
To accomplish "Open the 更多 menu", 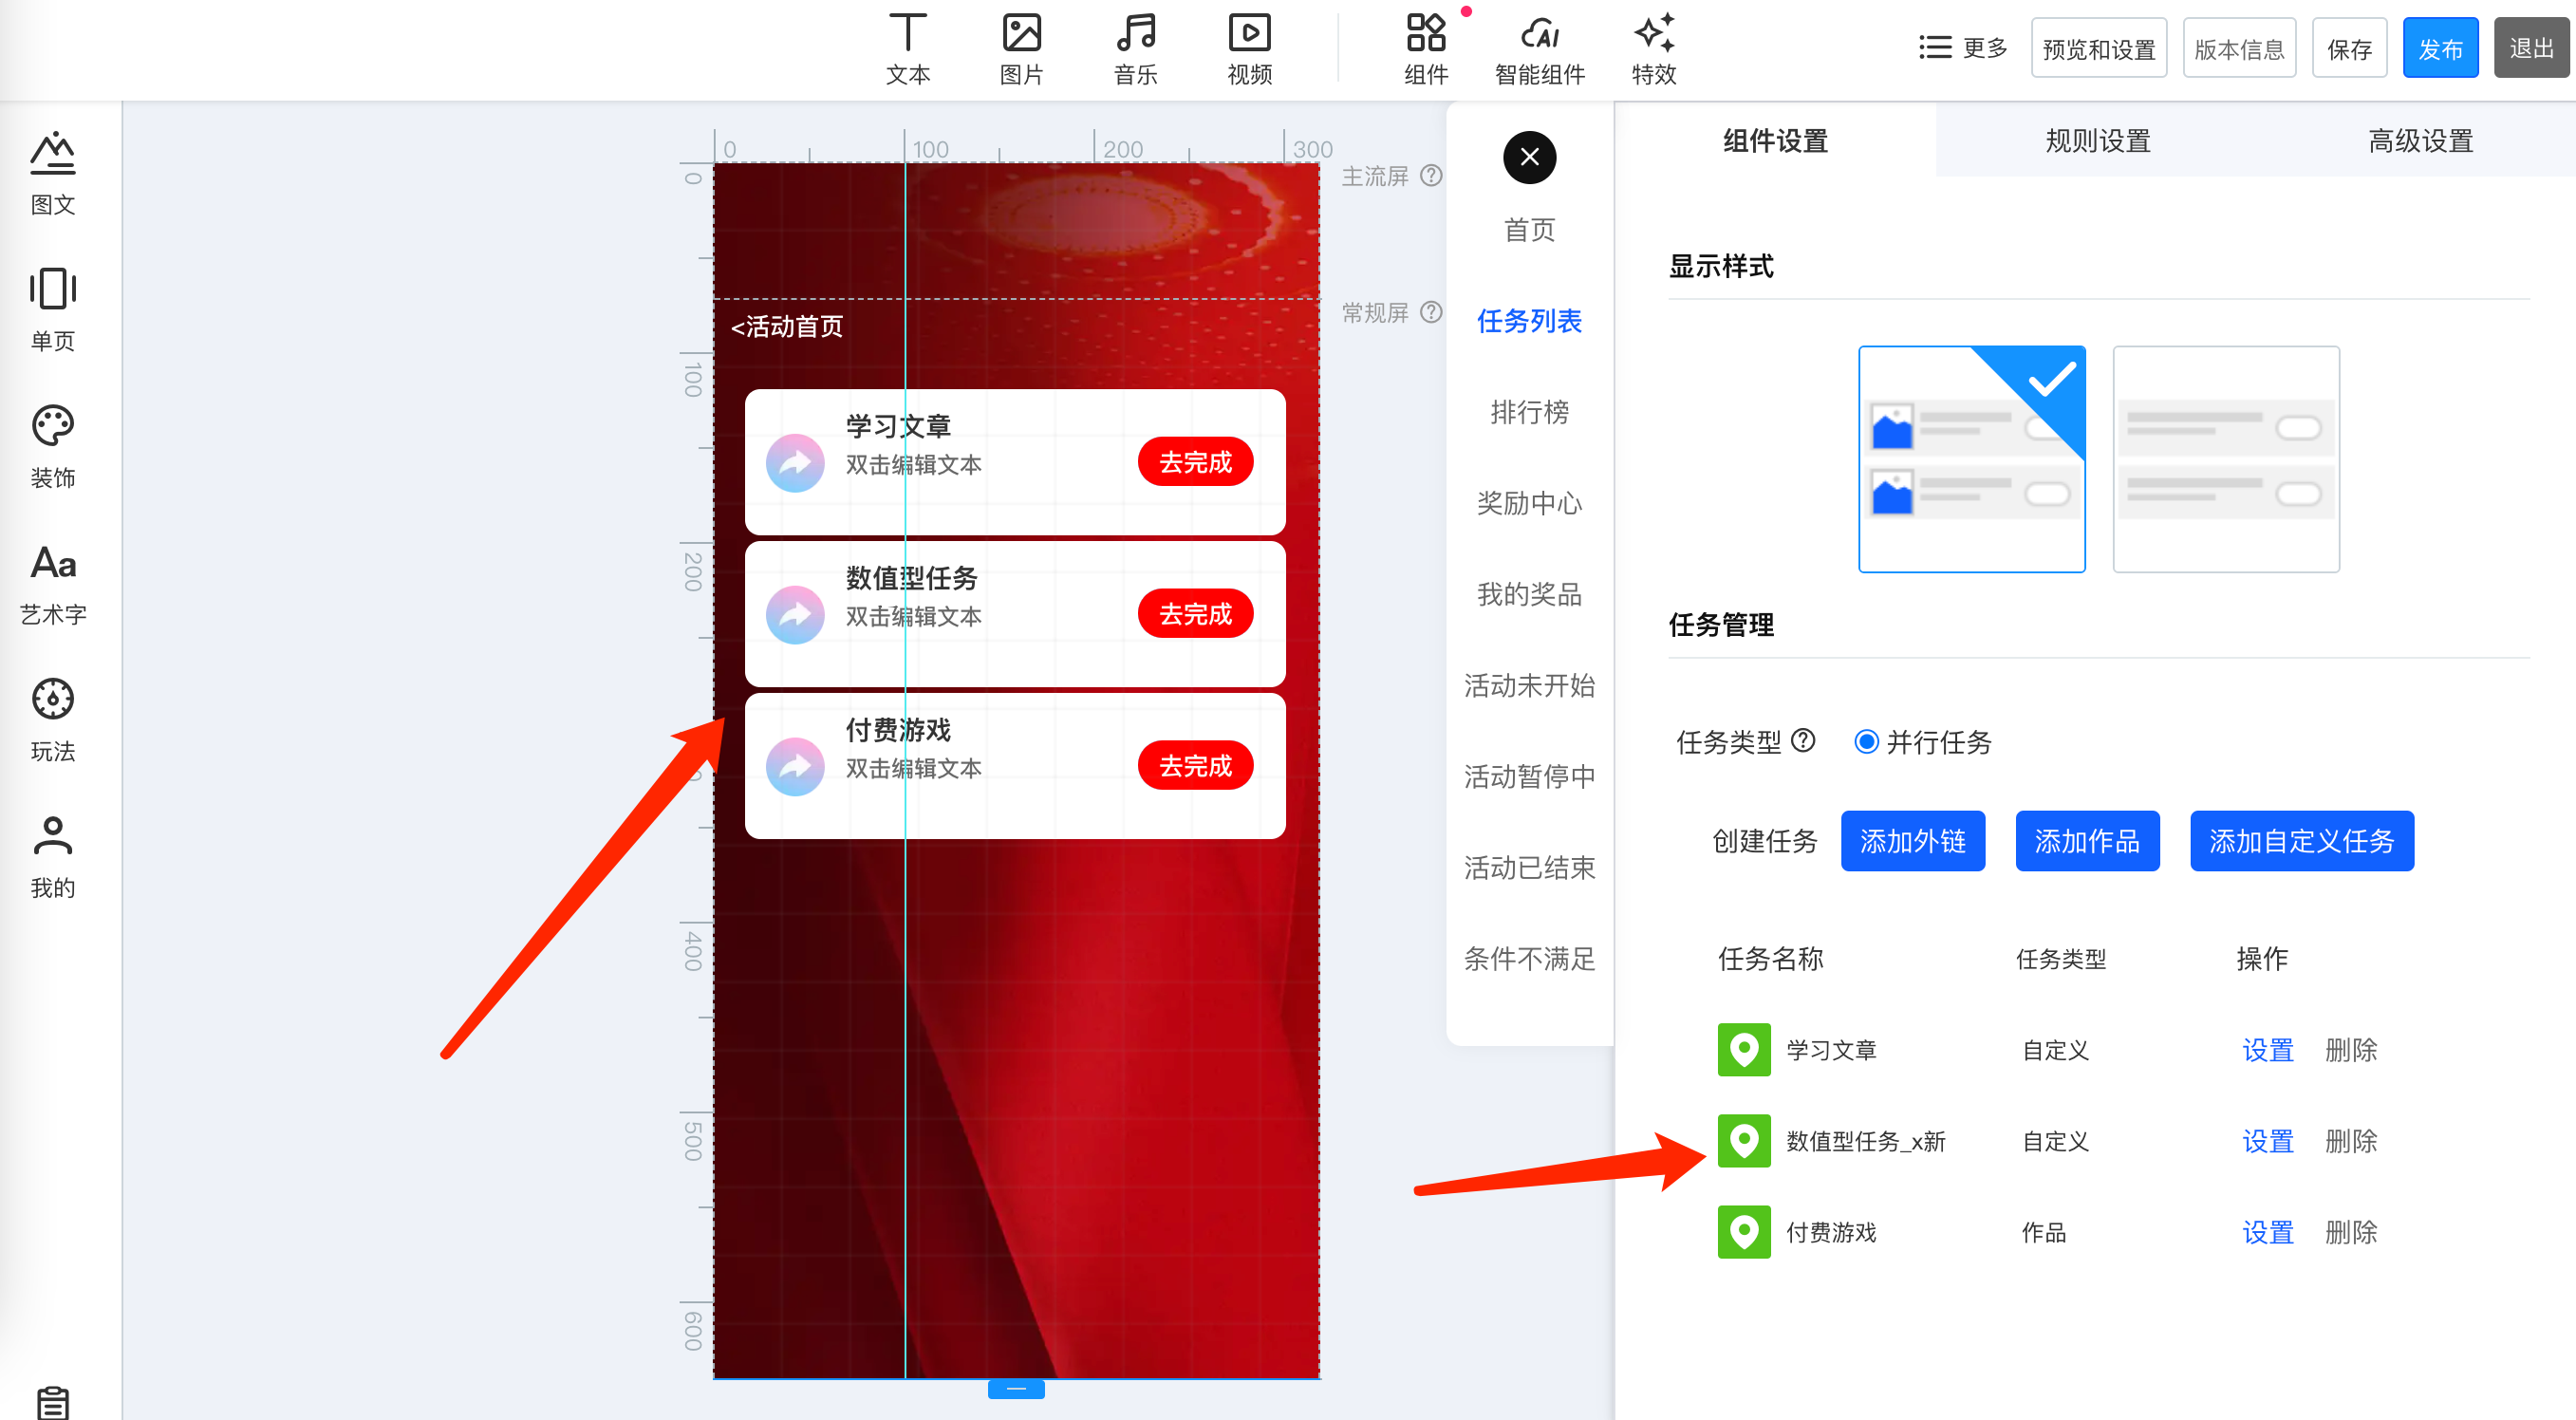I will click(1962, 48).
